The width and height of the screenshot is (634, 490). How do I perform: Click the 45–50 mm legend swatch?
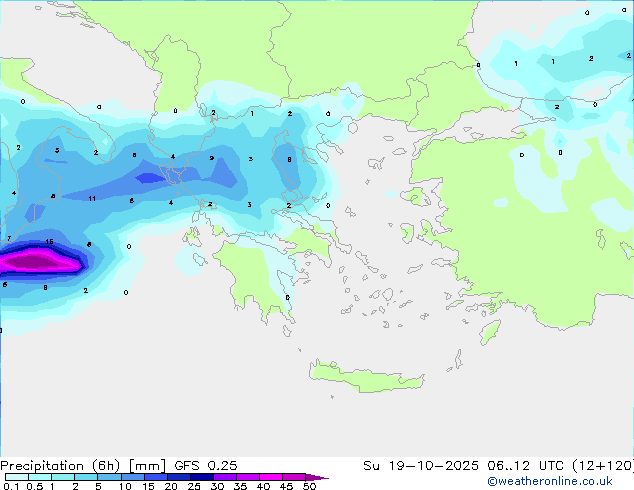294,477
